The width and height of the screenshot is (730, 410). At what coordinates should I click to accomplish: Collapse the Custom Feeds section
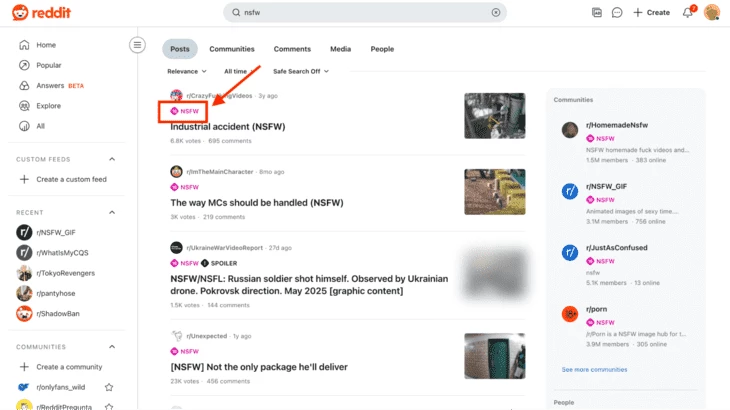pyautogui.click(x=112, y=159)
